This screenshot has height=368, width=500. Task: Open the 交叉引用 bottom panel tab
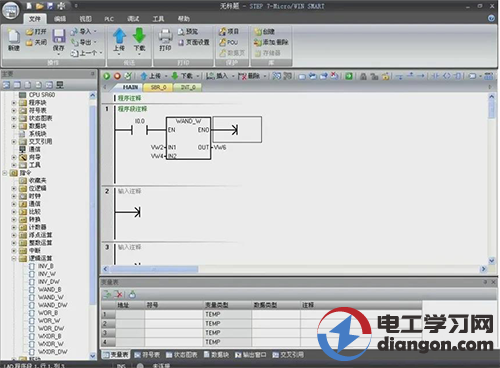pos(288,355)
